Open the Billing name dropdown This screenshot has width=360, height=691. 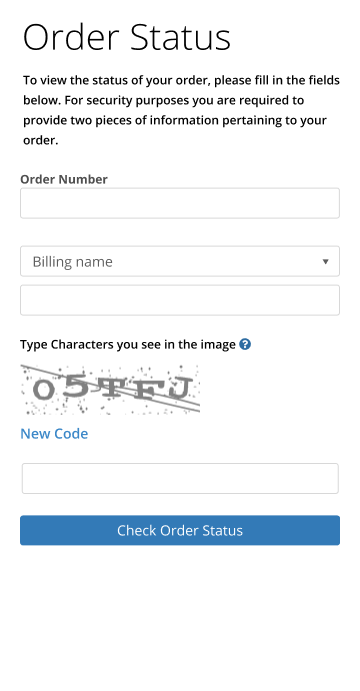coord(180,261)
